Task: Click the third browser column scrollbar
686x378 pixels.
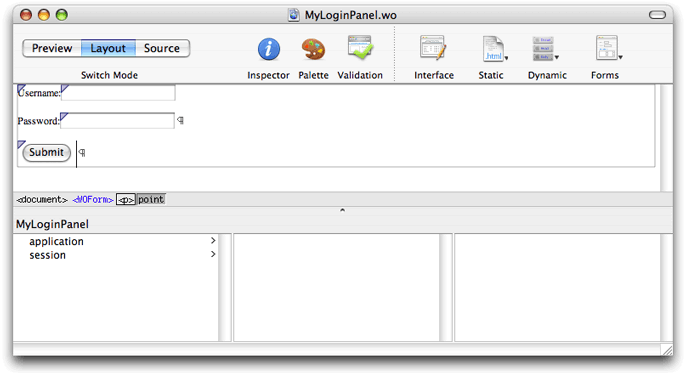Action: click(x=666, y=287)
